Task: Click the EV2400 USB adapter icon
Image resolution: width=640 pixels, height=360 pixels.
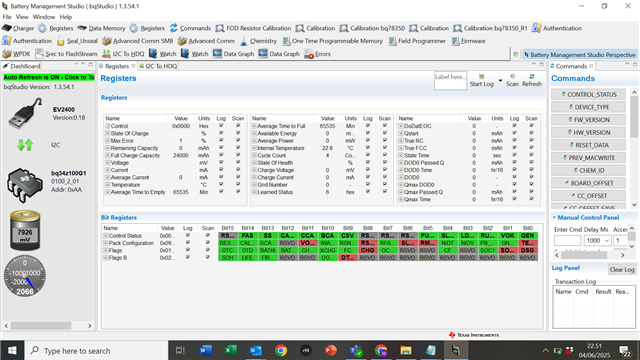Action: click(x=25, y=113)
